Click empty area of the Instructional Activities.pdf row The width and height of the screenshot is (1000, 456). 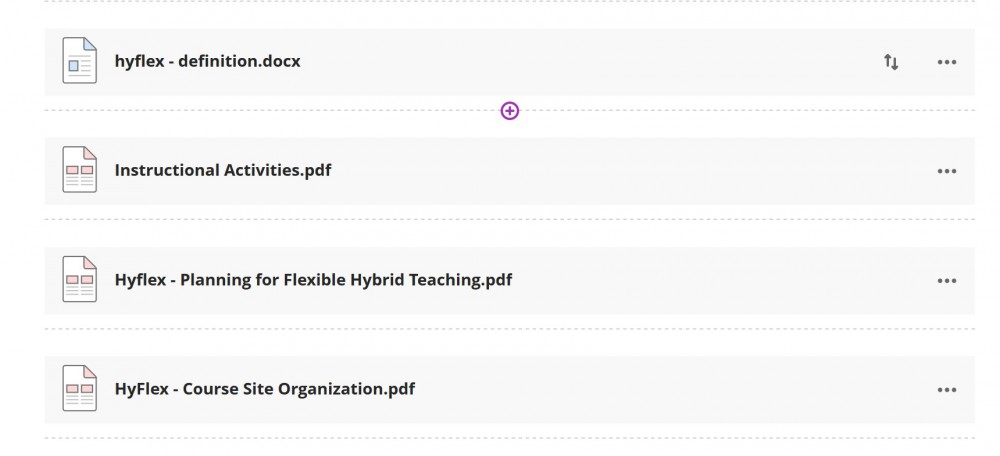click(x=631, y=171)
